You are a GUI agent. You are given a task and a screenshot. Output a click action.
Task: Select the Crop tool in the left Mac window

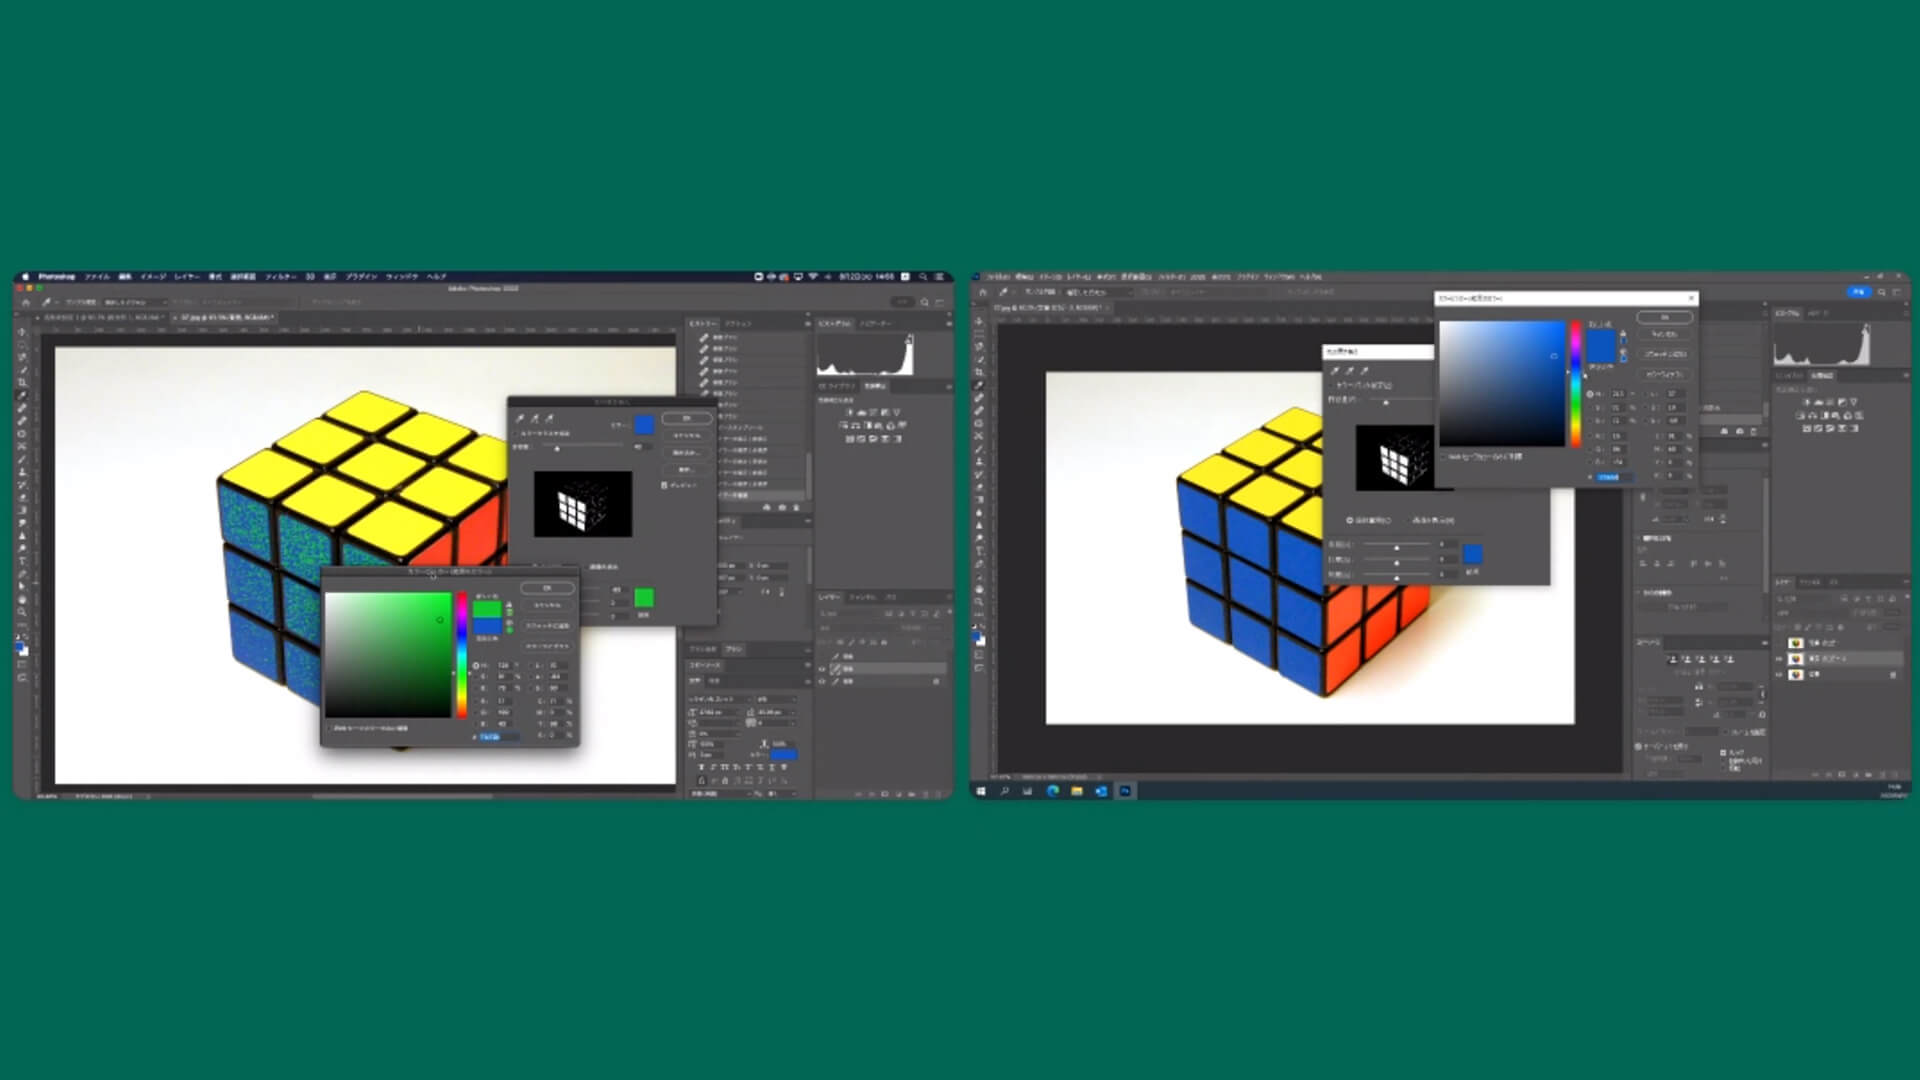point(22,383)
